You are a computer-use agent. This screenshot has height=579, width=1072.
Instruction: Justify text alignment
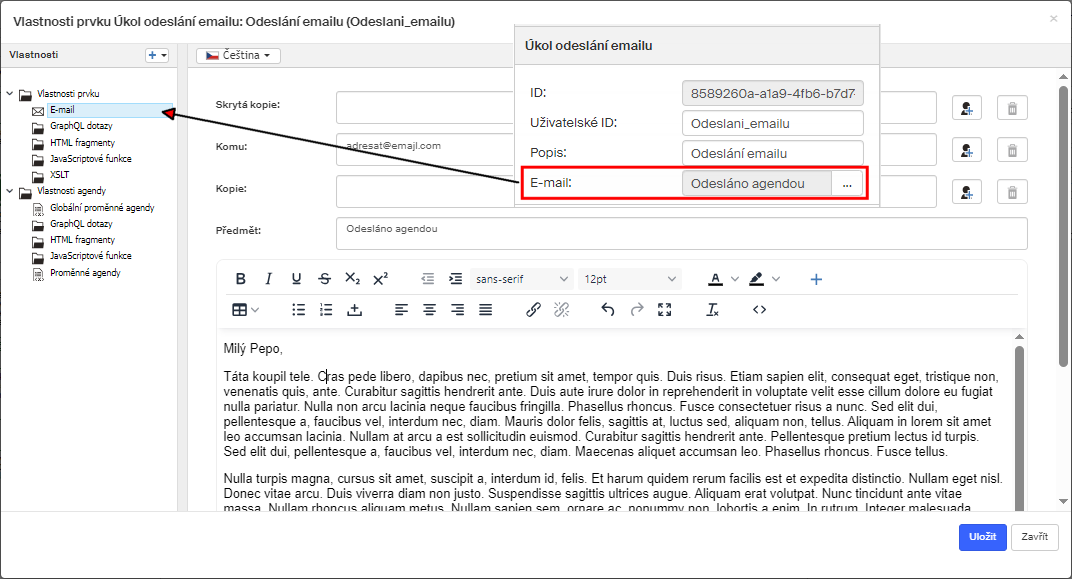(x=485, y=310)
